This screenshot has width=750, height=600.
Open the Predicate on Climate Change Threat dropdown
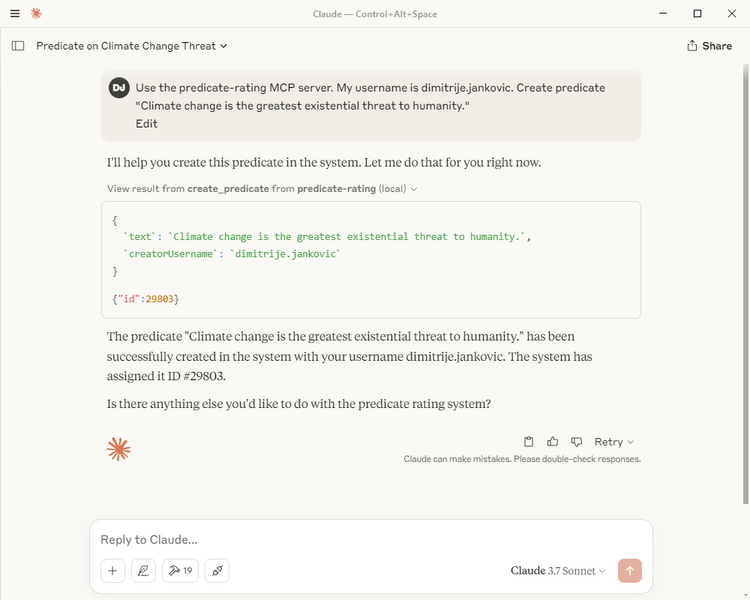point(132,46)
